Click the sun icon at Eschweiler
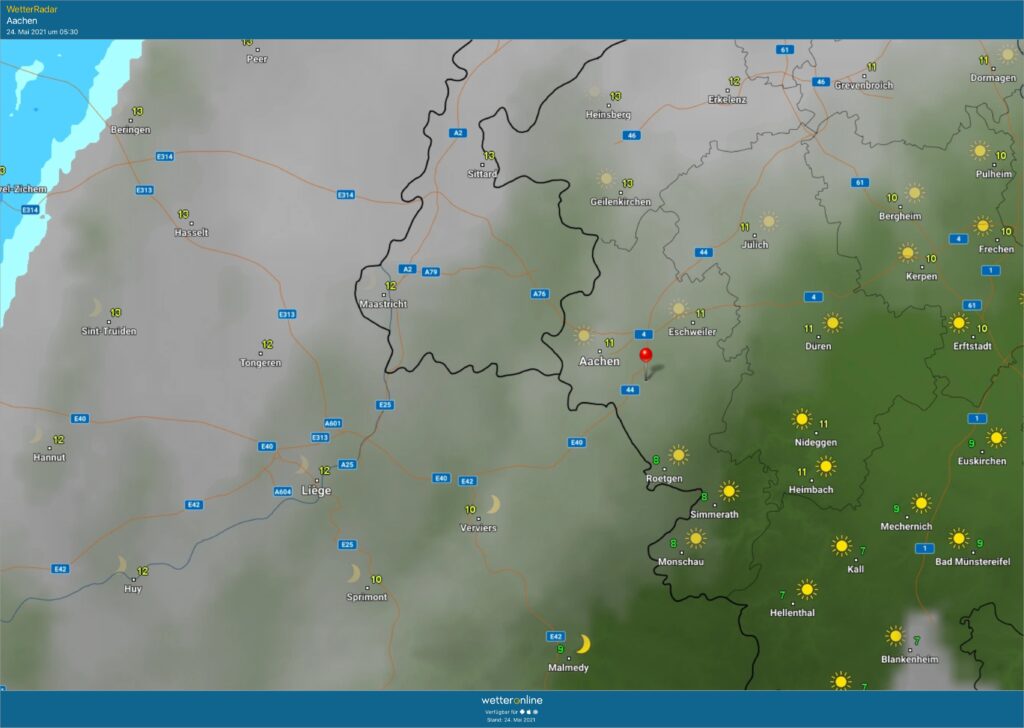1024x728 pixels. tap(679, 308)
